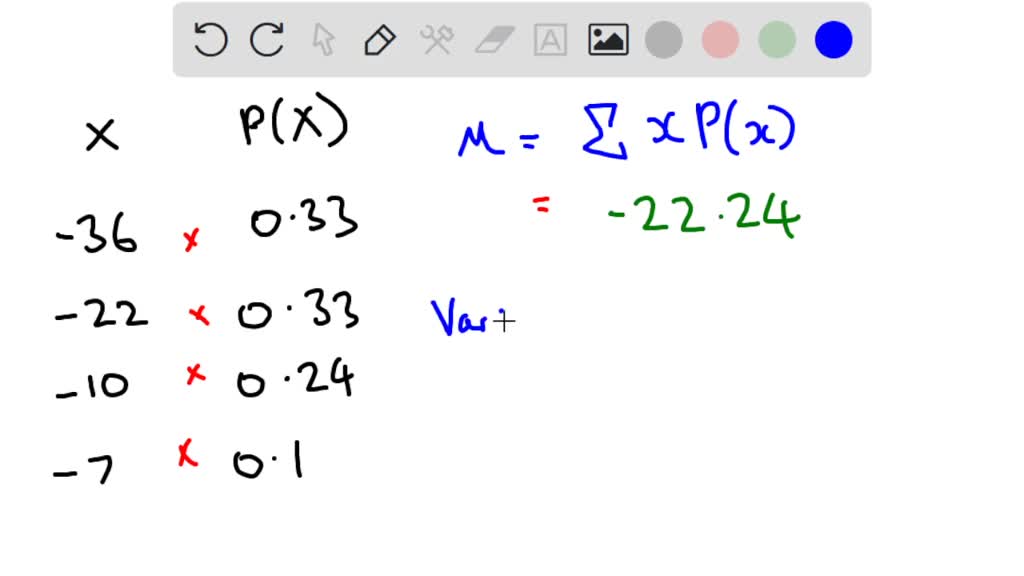Toggle the Eraser tool on
The width and height of the screenshot is (1024, 576).
[494, 39]
